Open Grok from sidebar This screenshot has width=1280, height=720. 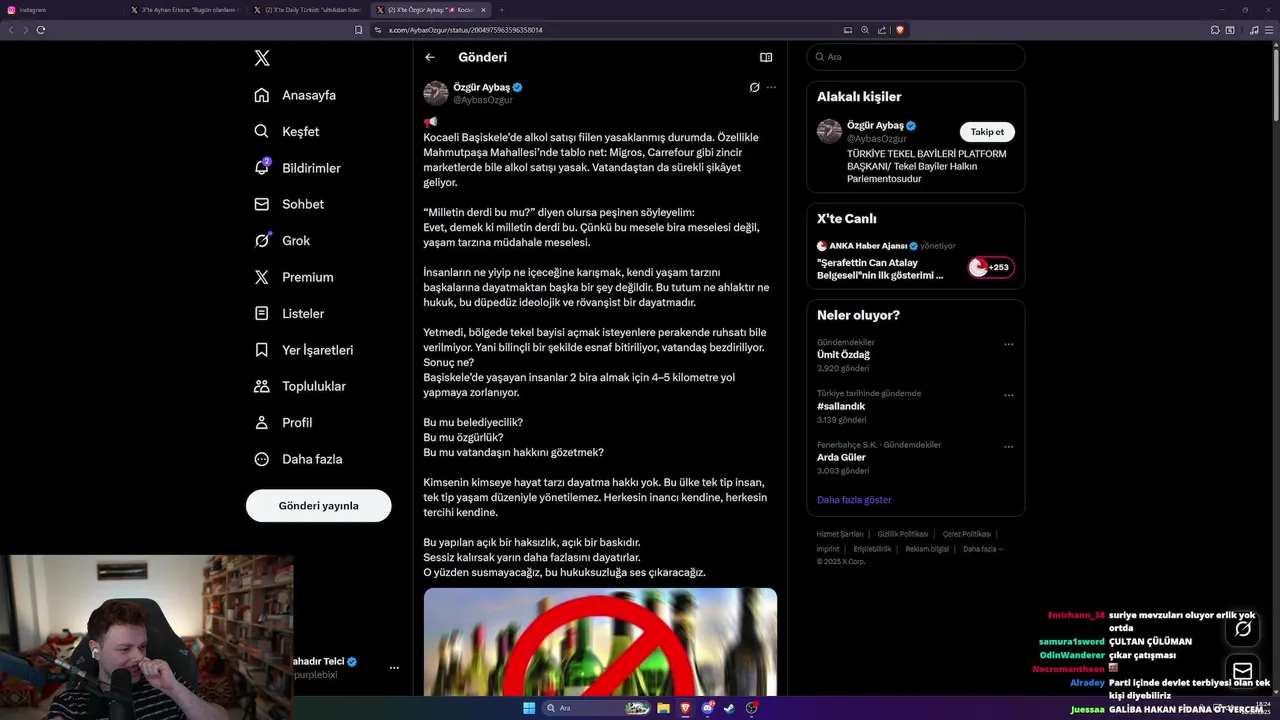[282, 240]
